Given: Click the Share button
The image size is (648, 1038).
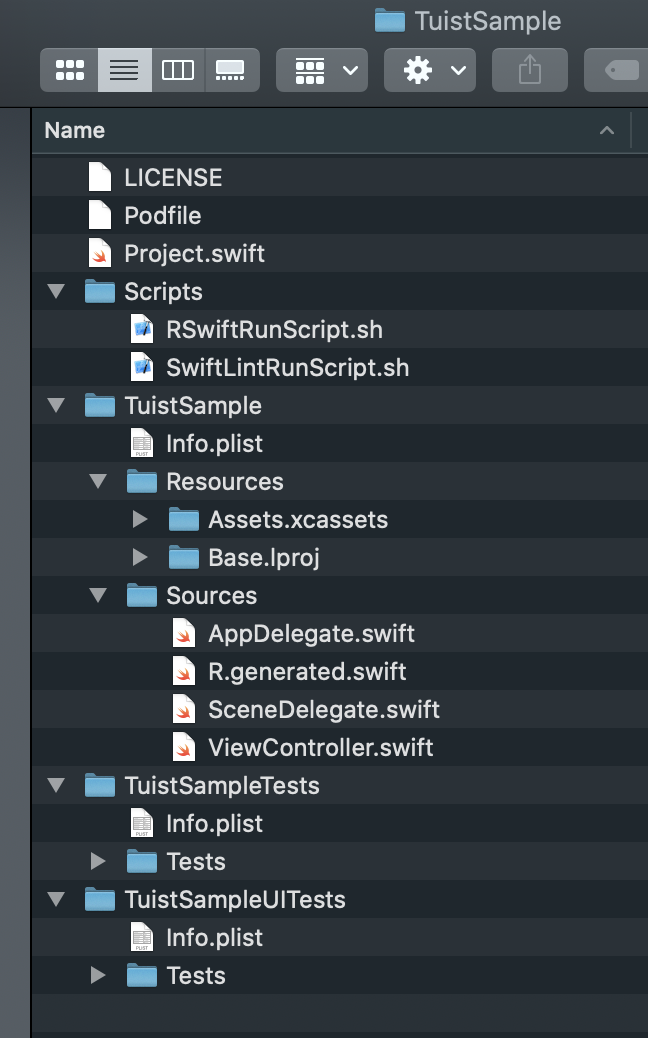Looking at the screenshot, I should coord(529,70).
